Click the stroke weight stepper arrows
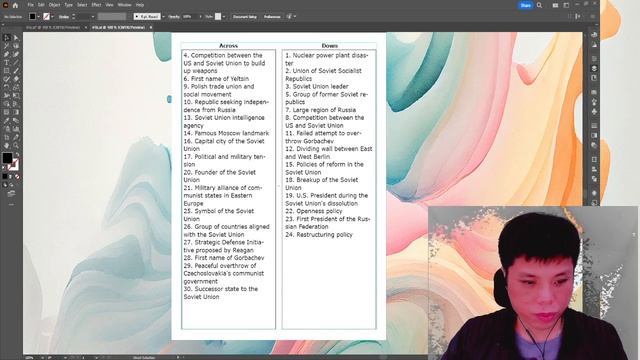Screen dimensions: 640x360 coord(73,17)
